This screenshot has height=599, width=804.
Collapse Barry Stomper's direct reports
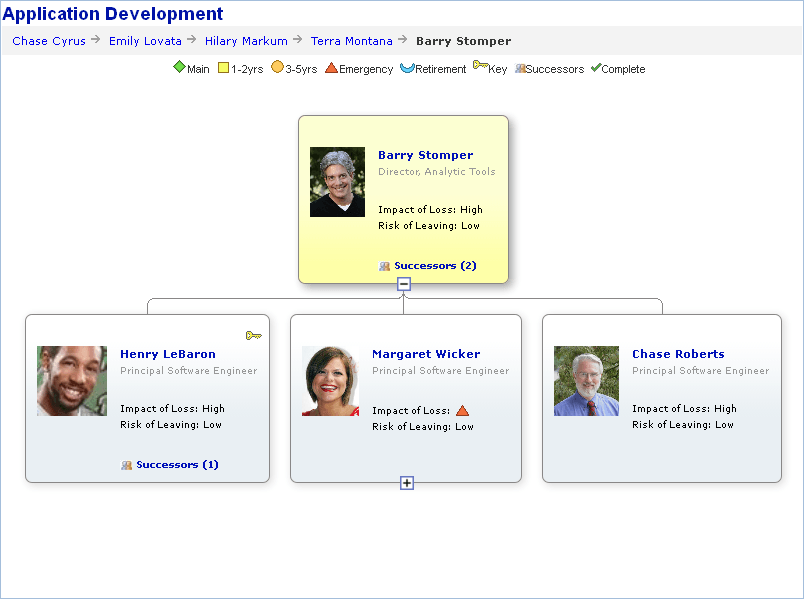click(404, 284)
